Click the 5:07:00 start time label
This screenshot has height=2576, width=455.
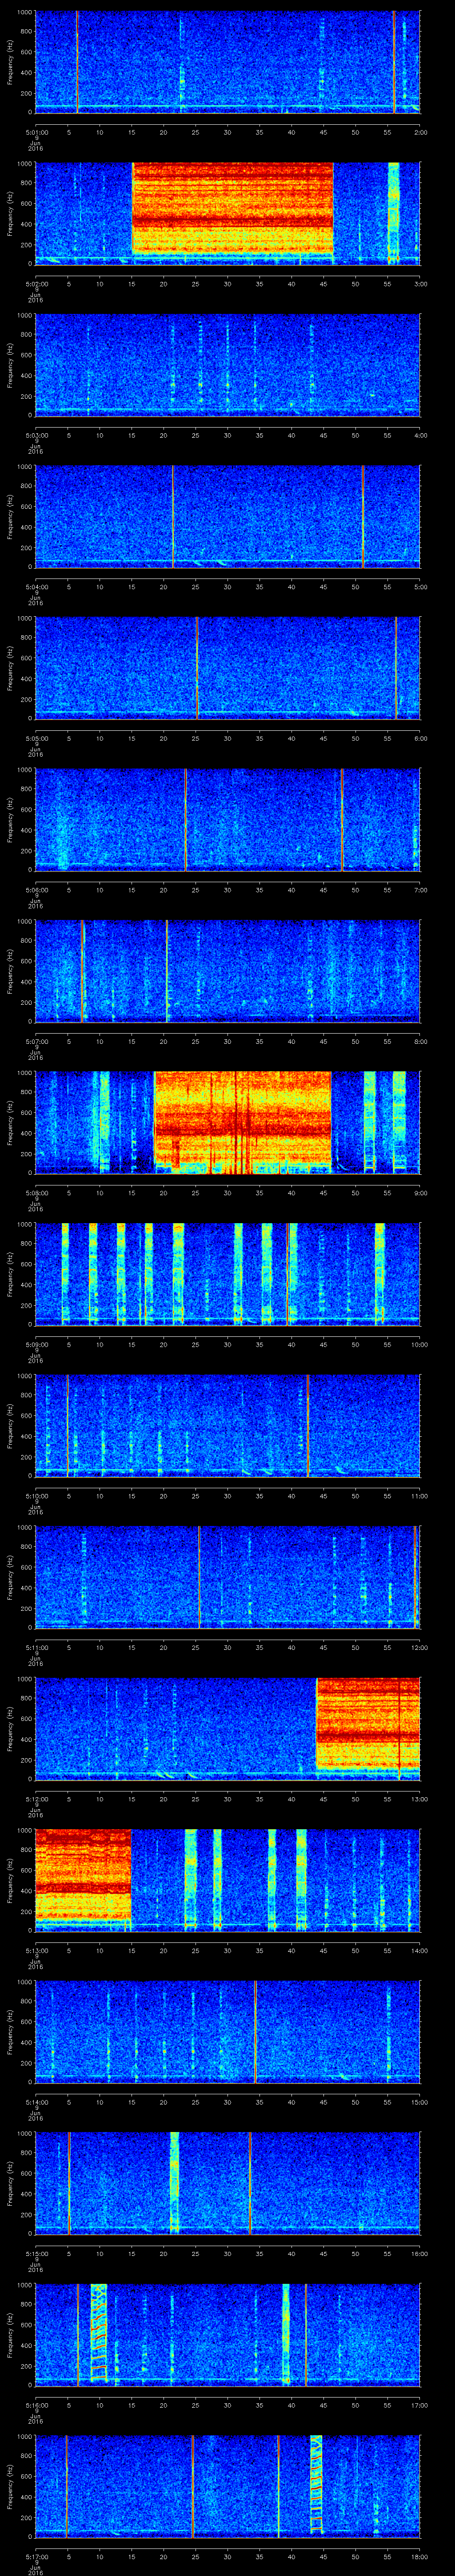tap(36, 1041)
